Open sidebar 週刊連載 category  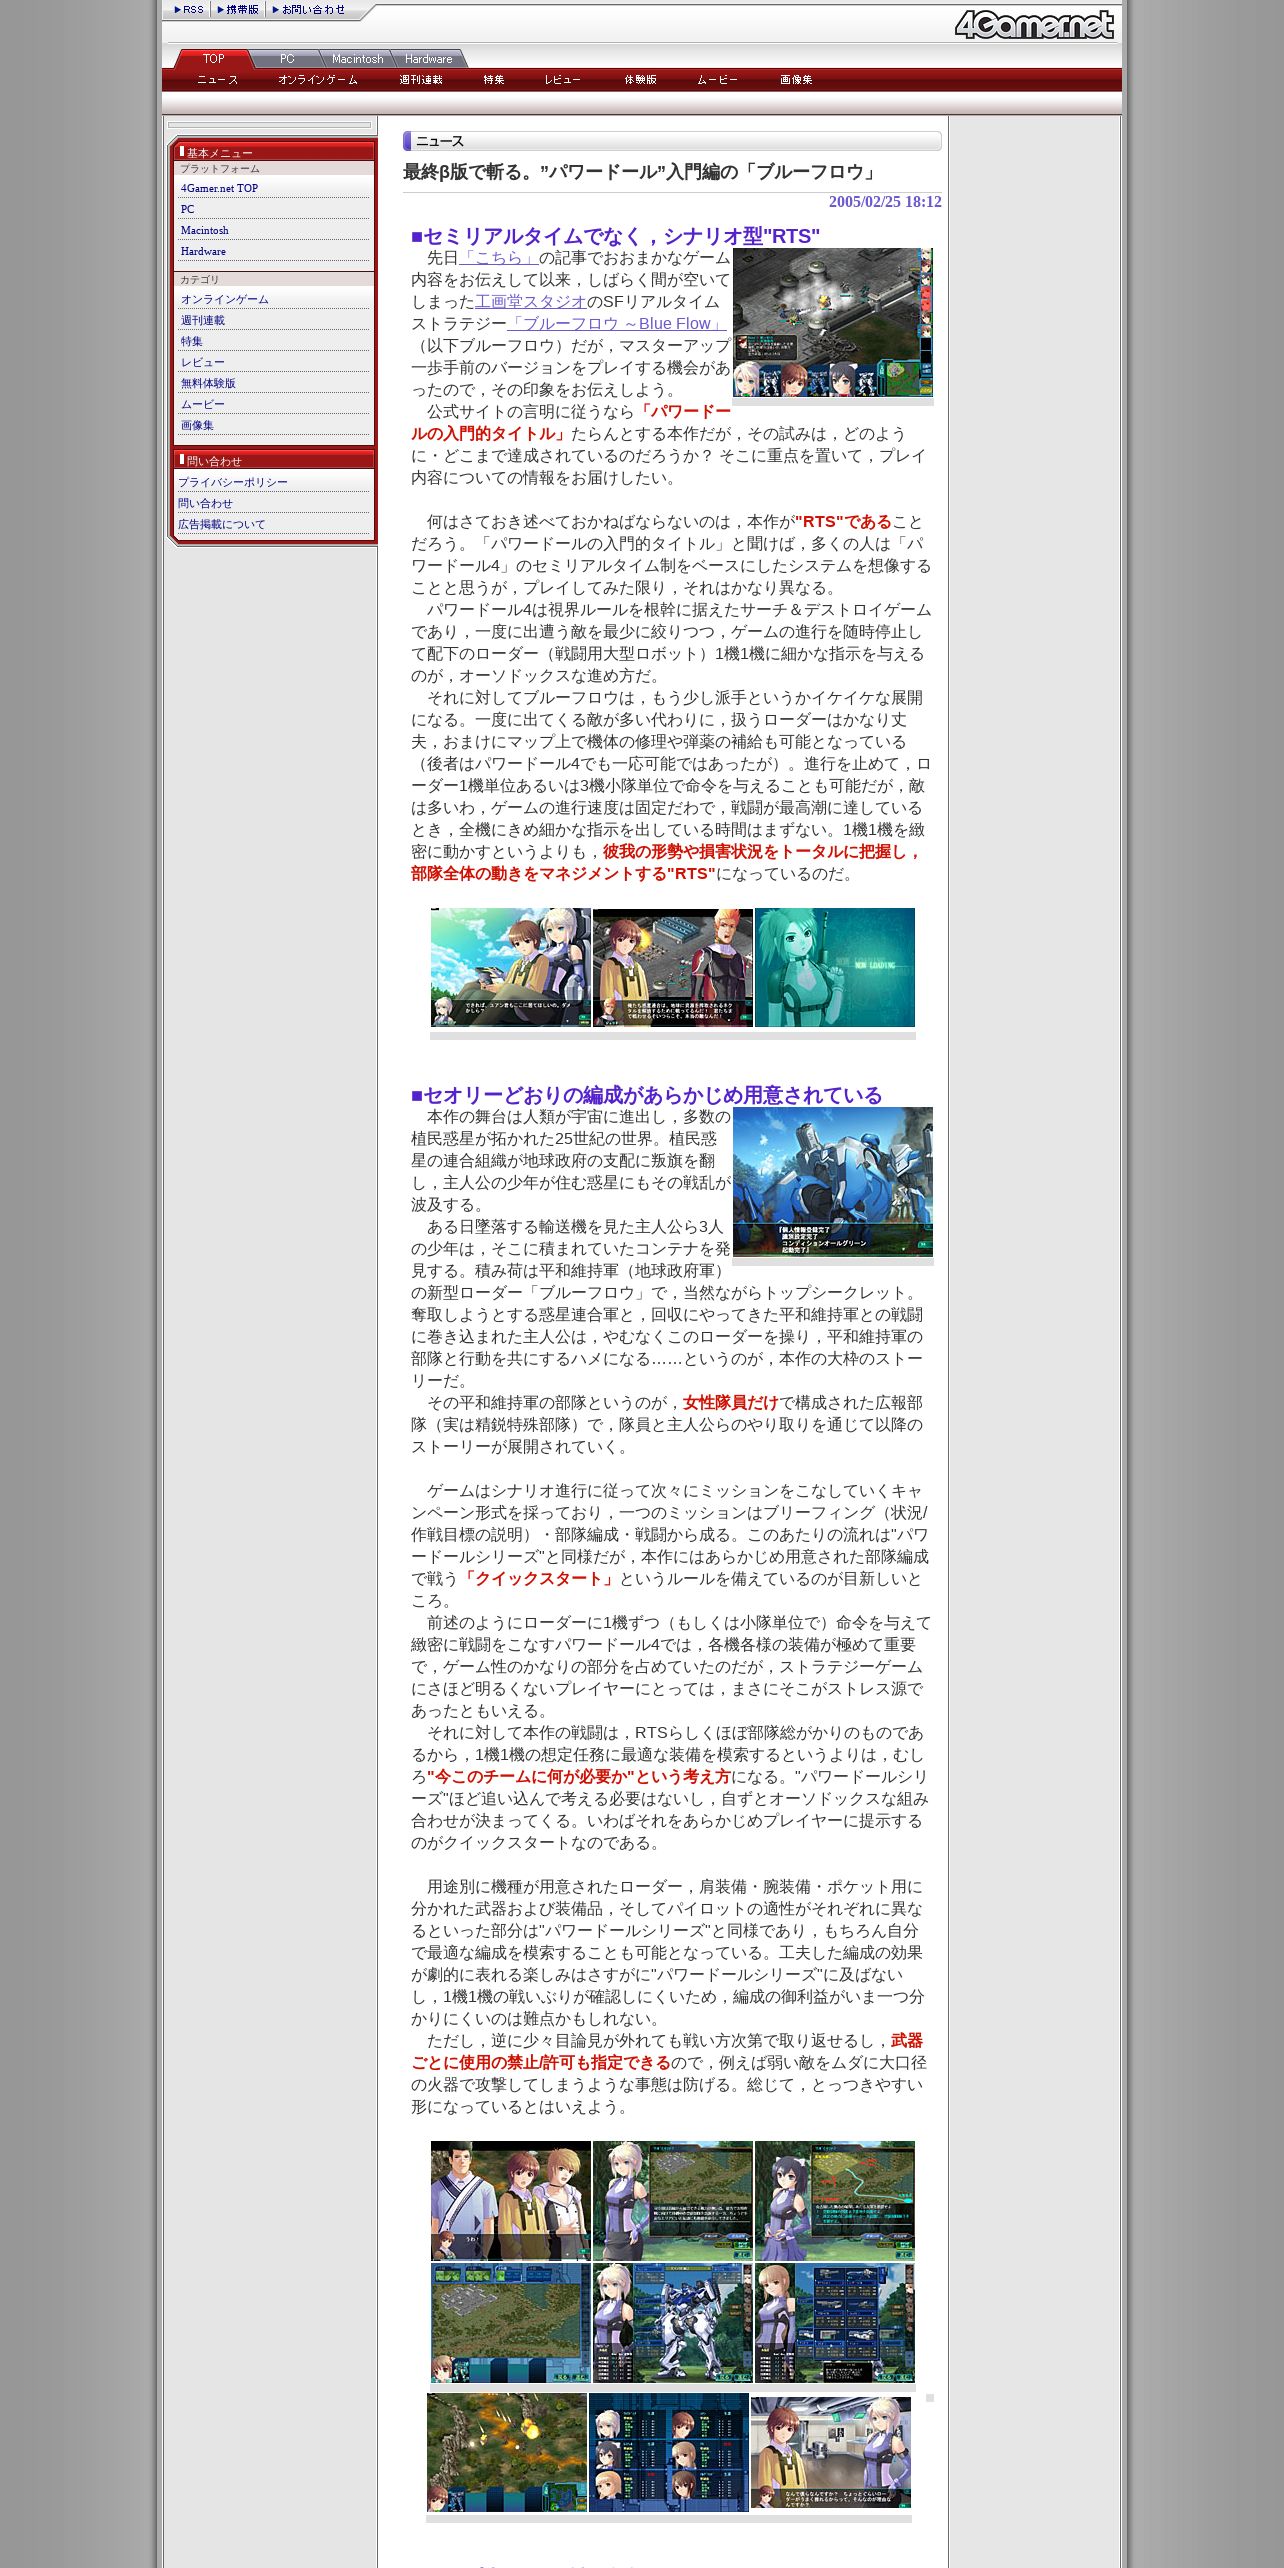tap(202, 320)
